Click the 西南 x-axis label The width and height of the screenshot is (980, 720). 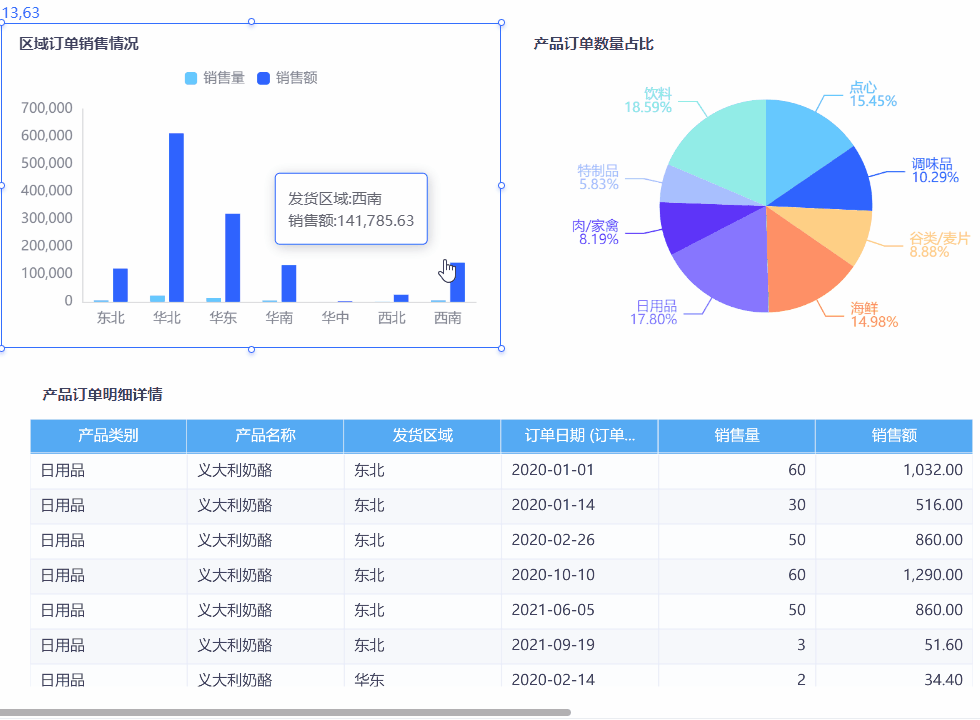(448, 318)
